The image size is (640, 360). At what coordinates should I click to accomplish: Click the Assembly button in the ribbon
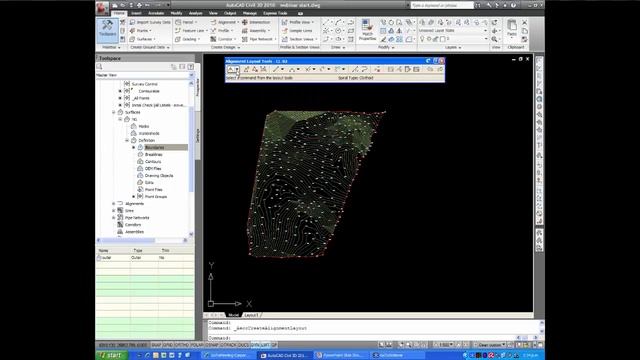pos(256,31)
